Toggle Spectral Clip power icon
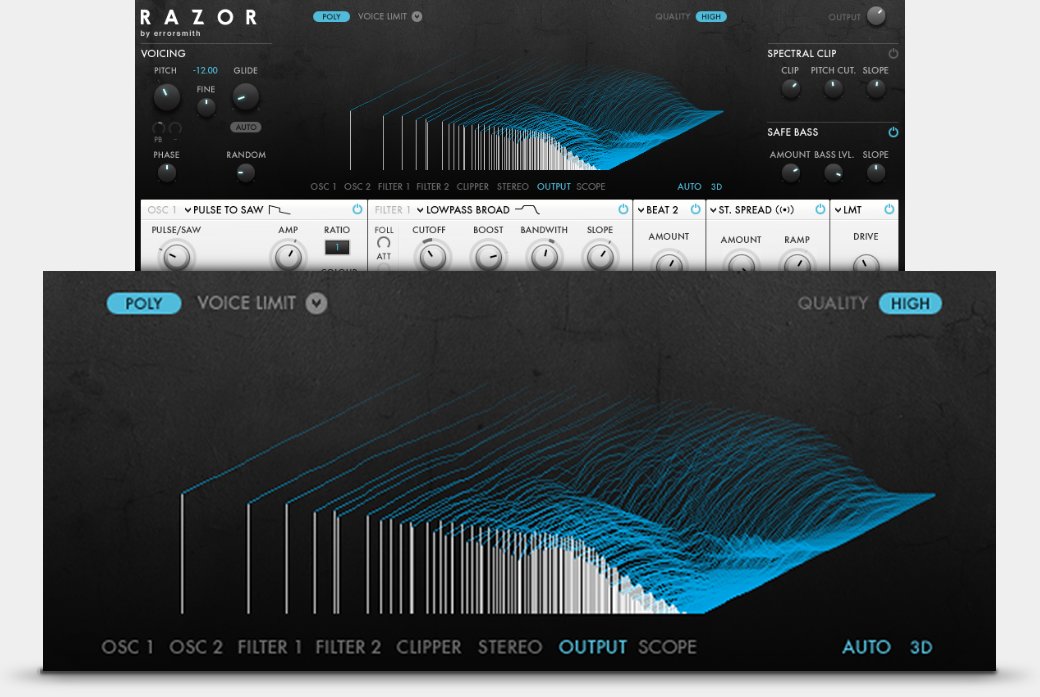 click(893, 53)
